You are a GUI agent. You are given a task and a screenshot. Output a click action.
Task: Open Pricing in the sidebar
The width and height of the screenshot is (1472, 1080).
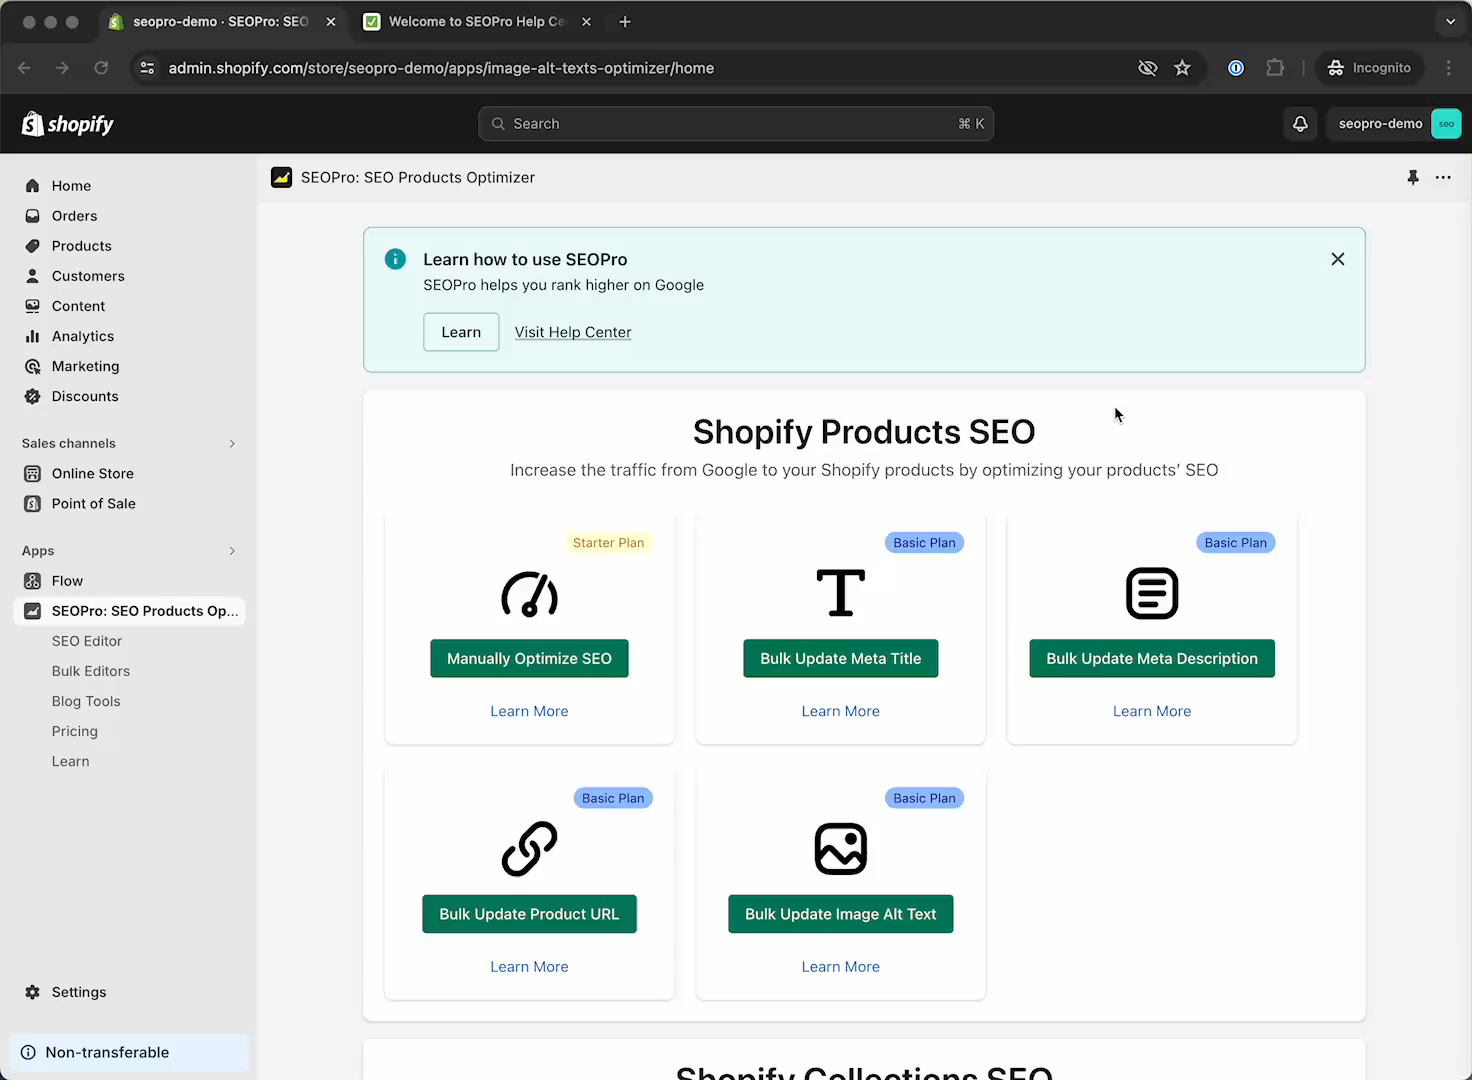click(75, 731)
